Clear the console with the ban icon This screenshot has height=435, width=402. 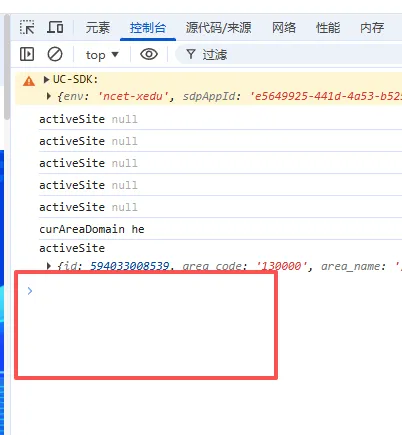(x=55, y=54)
